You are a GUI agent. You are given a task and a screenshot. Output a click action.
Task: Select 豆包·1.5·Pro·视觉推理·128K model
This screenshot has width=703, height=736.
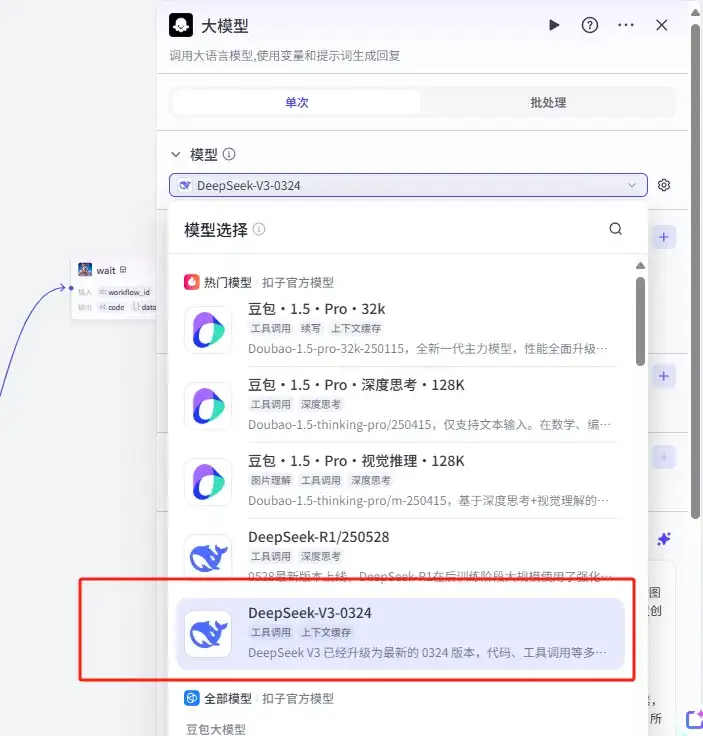click(x=400, y=481)
